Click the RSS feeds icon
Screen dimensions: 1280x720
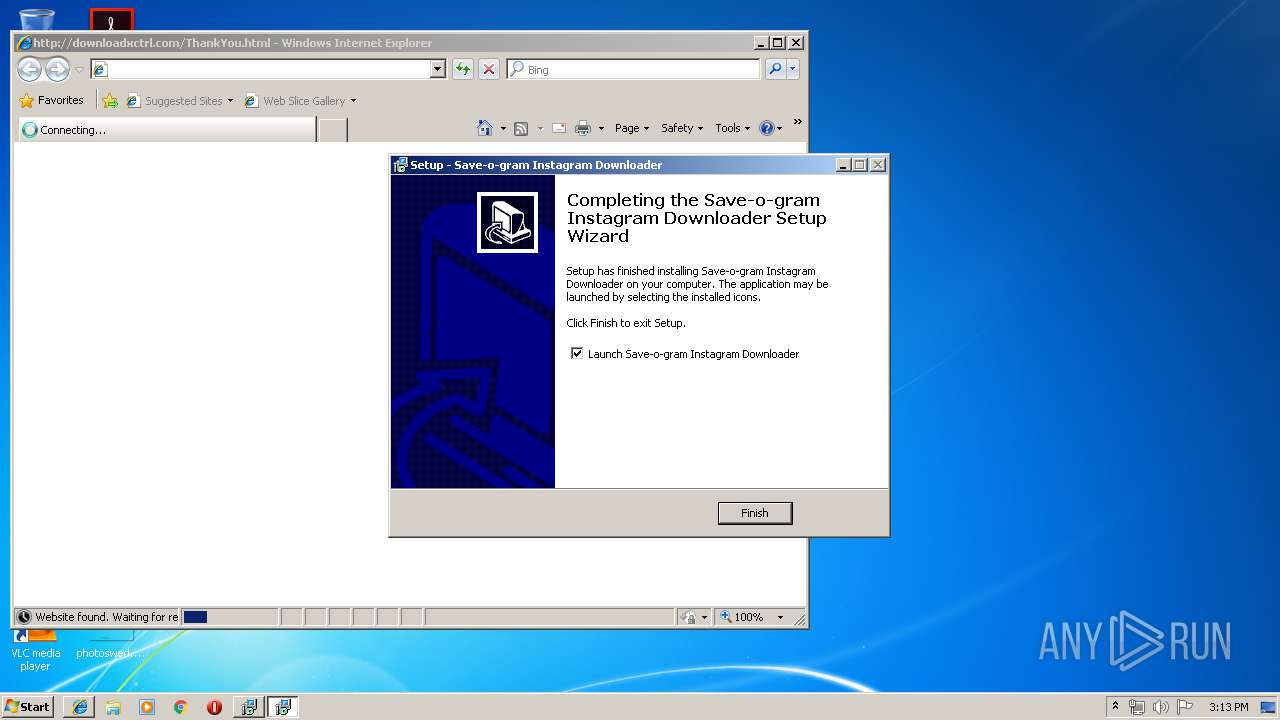[x=521, y=128]
